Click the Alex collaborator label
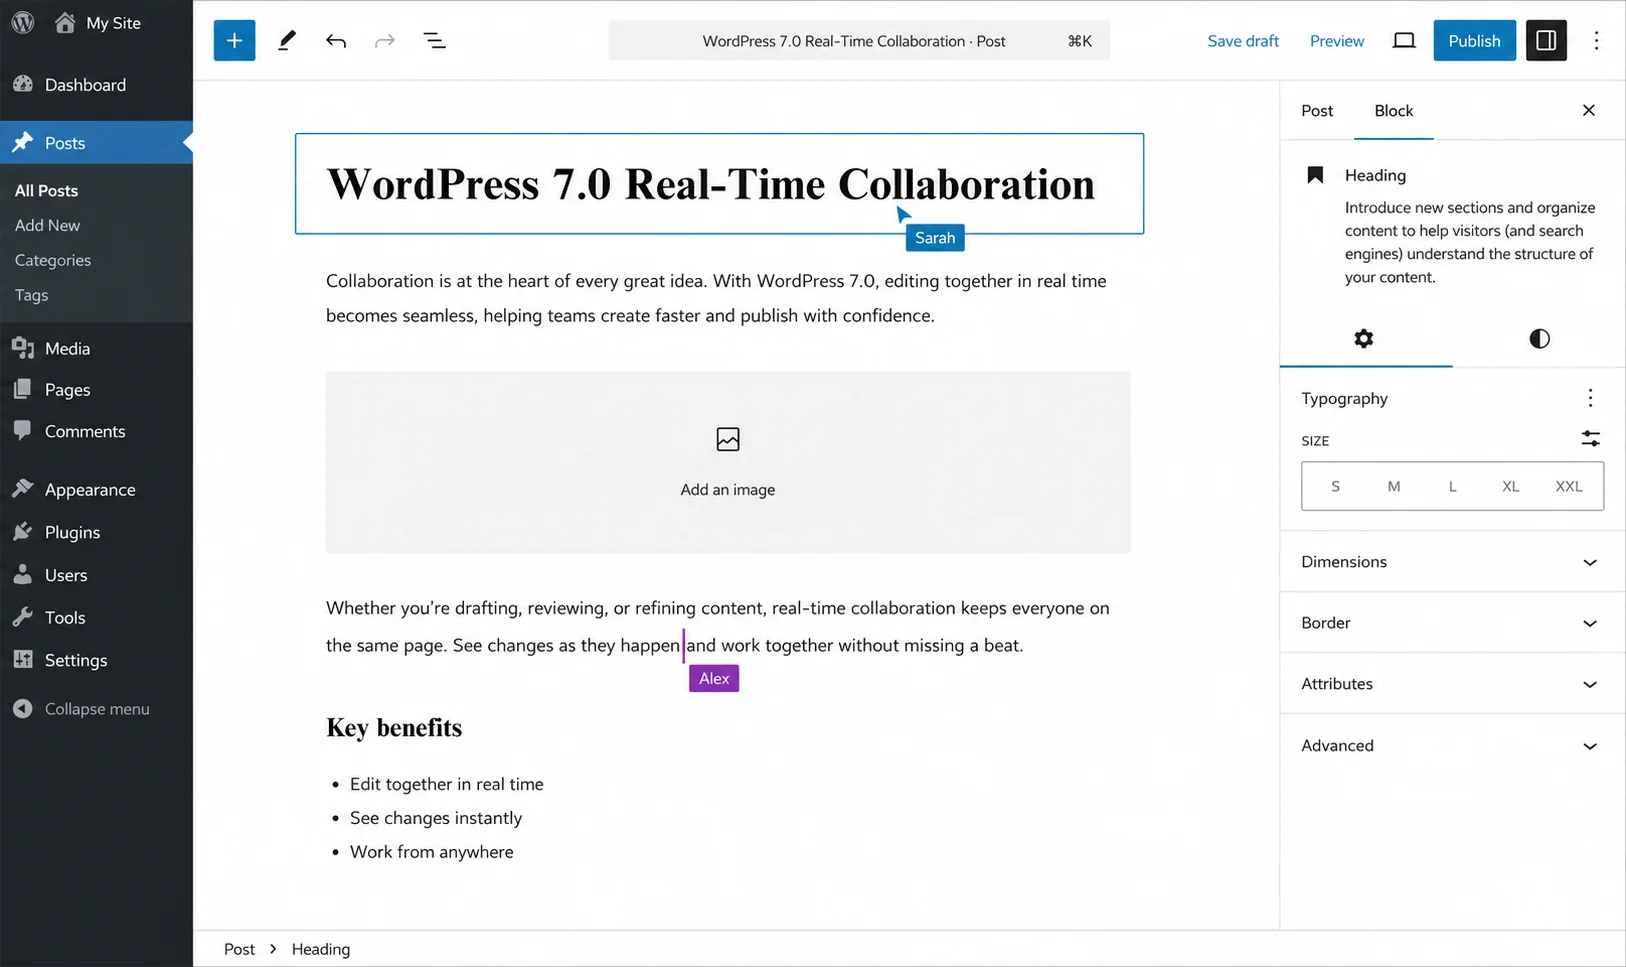The image size is (1626, 967). [714, 678]
